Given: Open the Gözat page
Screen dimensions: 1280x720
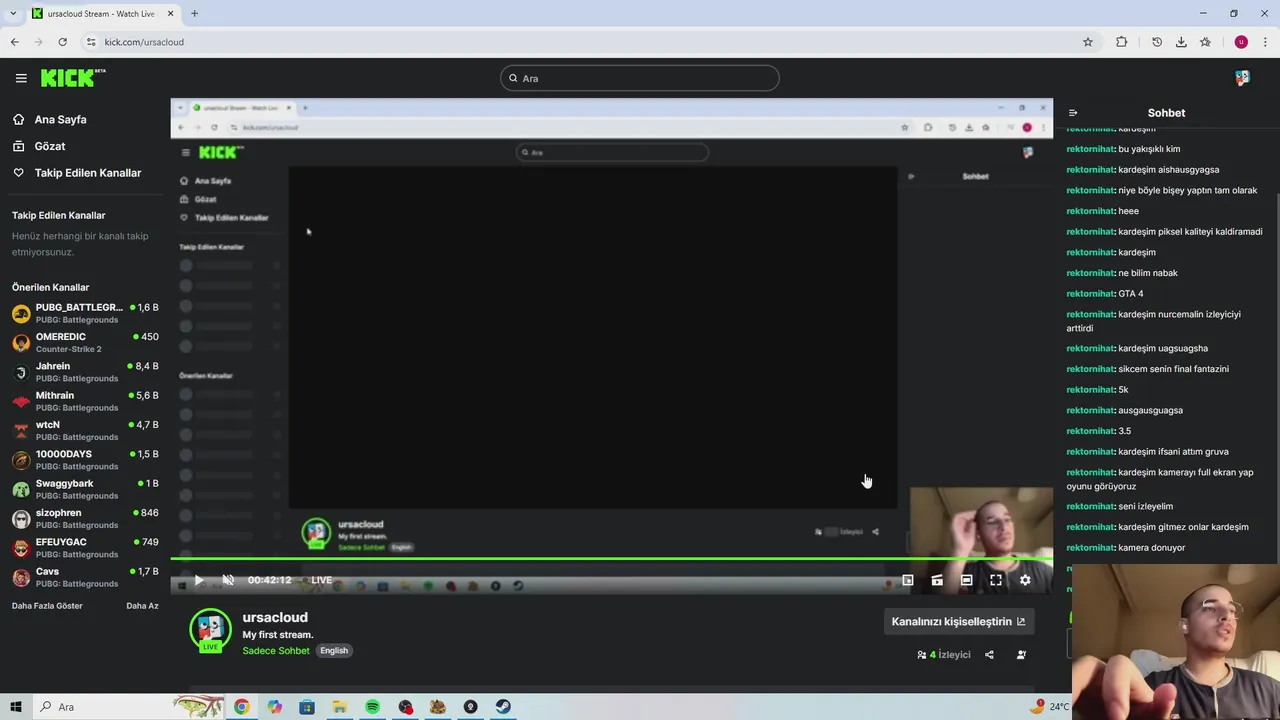Looking at the screenshot, I should pos(50,146).
